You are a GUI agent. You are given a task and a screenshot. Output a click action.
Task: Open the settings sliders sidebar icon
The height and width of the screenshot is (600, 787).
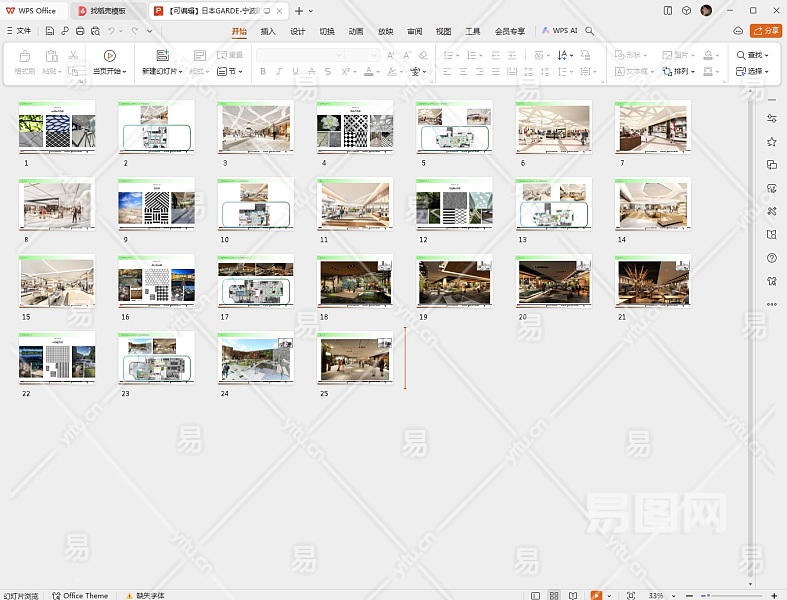(771, 119)
